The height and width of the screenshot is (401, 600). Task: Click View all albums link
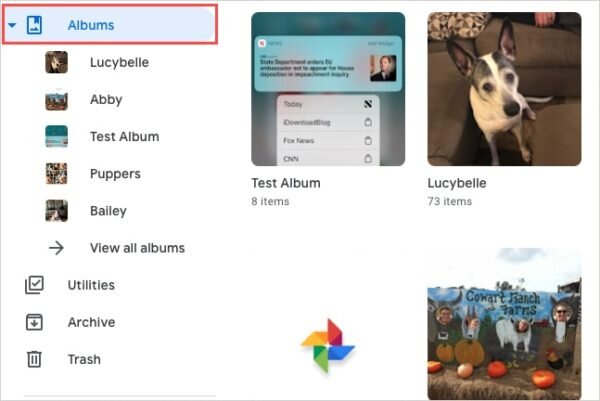(137, 248)
